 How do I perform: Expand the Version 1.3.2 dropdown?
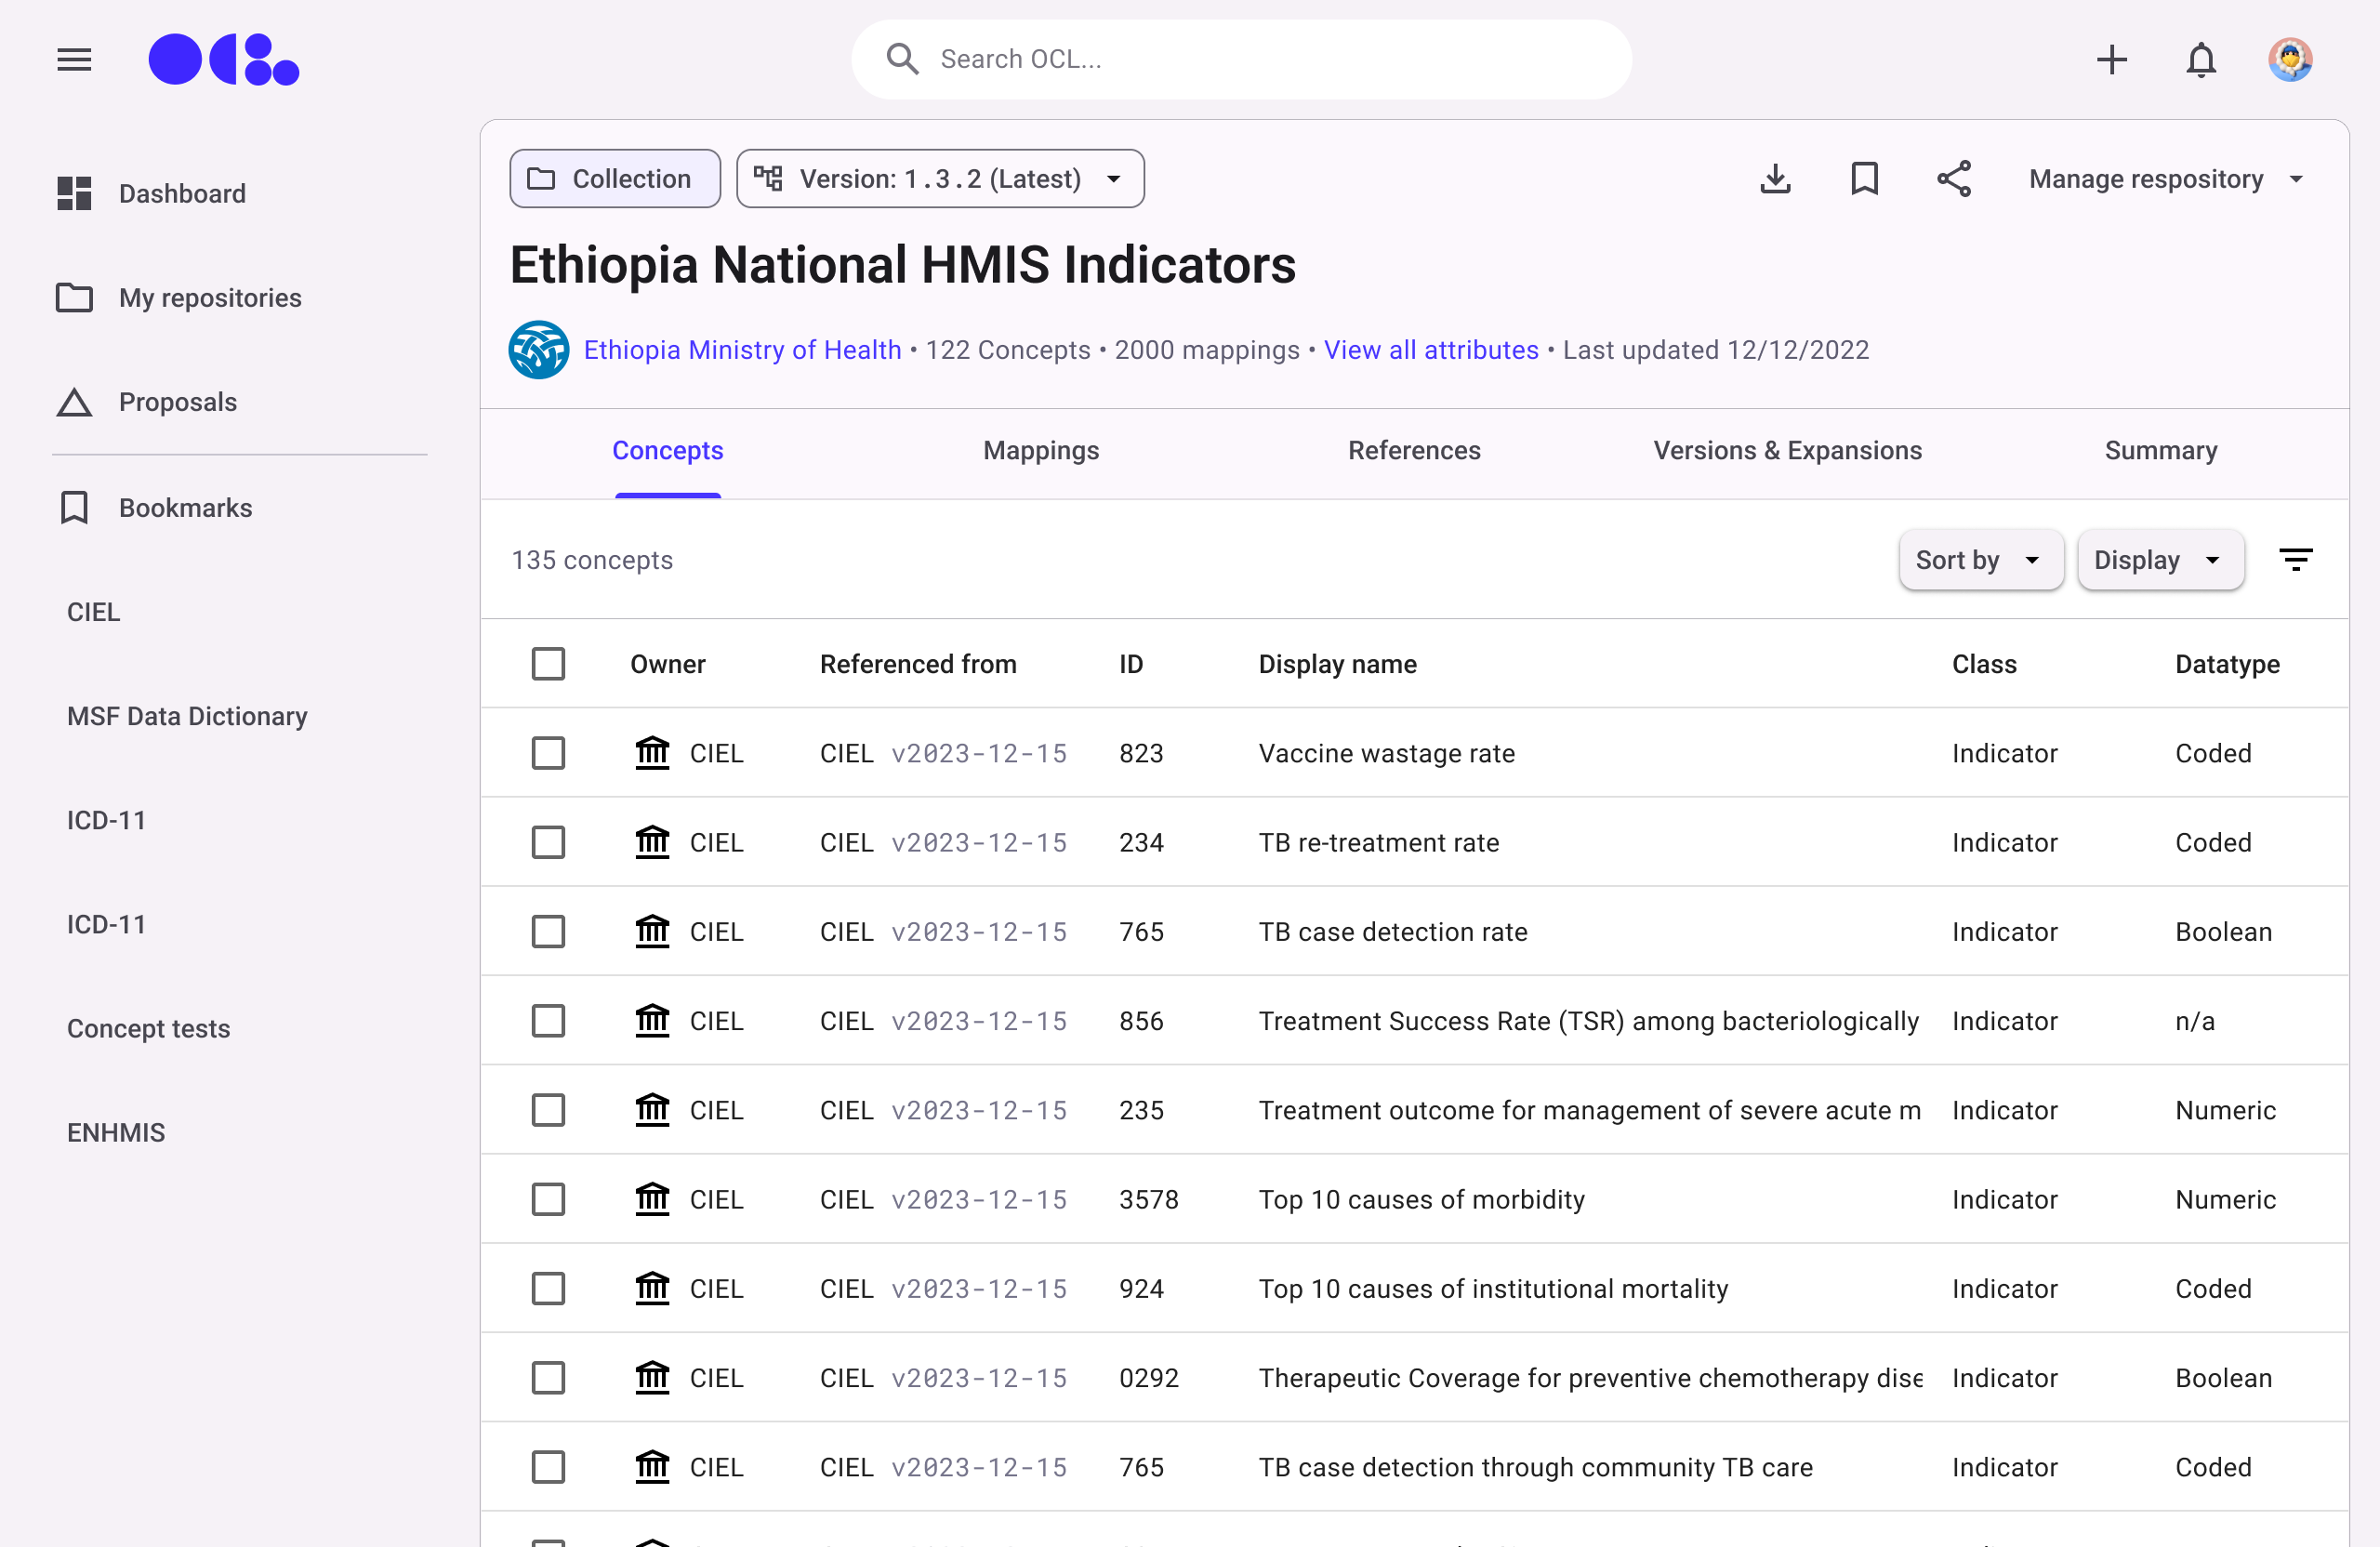click(x=940, y=179)
